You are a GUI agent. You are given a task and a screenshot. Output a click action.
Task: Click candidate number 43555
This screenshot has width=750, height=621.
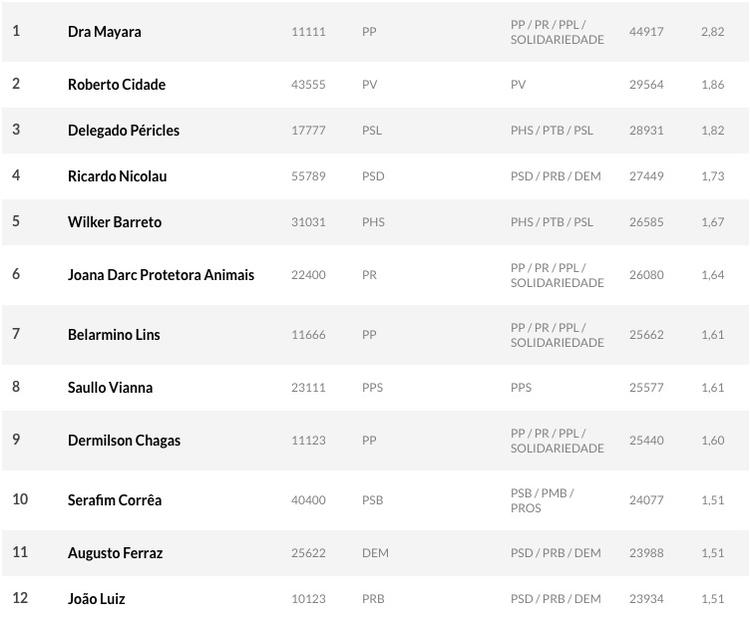tap(308, 85)
